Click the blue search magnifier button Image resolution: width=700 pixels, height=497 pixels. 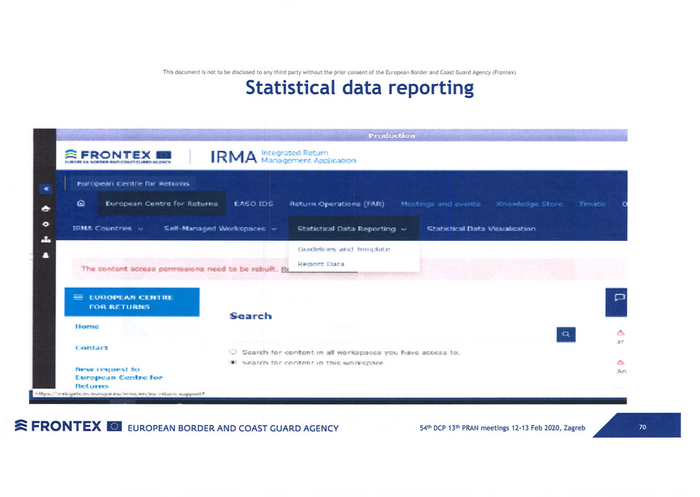coord(566,335)
